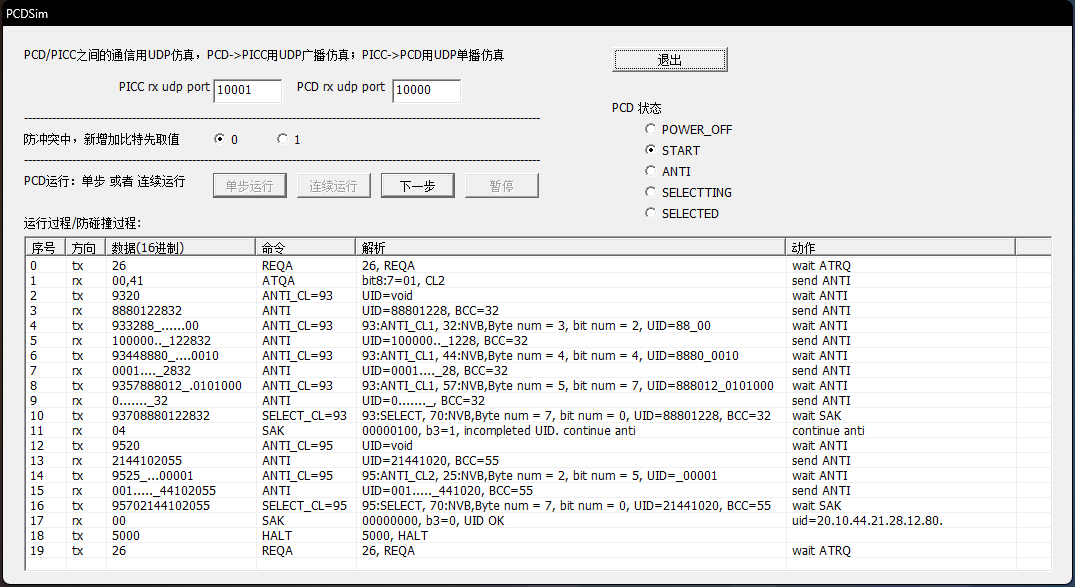The height and width of the screenshot is (587, 1075).
Task: Choose the SELECTED state radio button
Action: tap(651, 213)
